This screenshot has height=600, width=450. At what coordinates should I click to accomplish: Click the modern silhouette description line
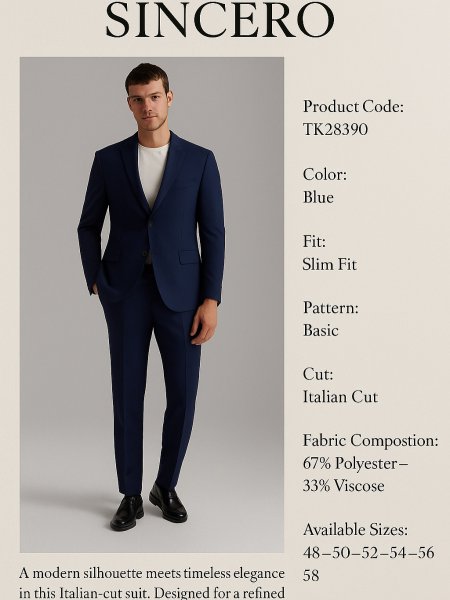[x=152, y=574]
